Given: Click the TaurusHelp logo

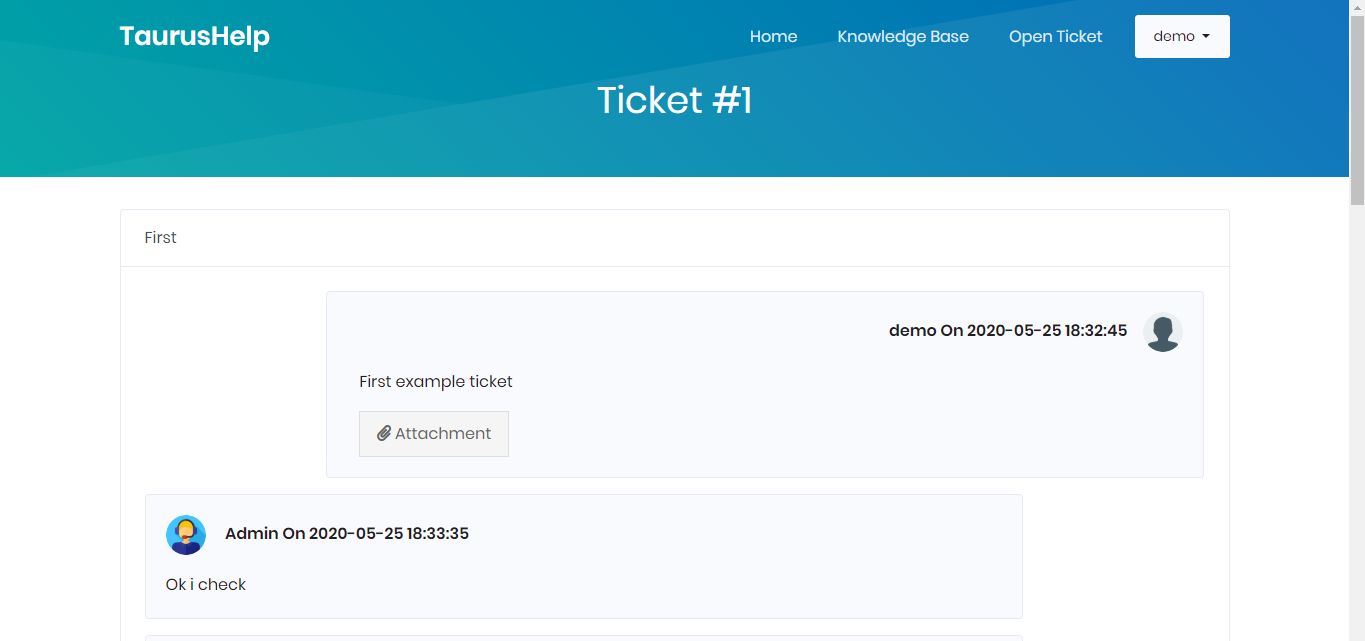Looking at the screenshot, I should (194, 37).
